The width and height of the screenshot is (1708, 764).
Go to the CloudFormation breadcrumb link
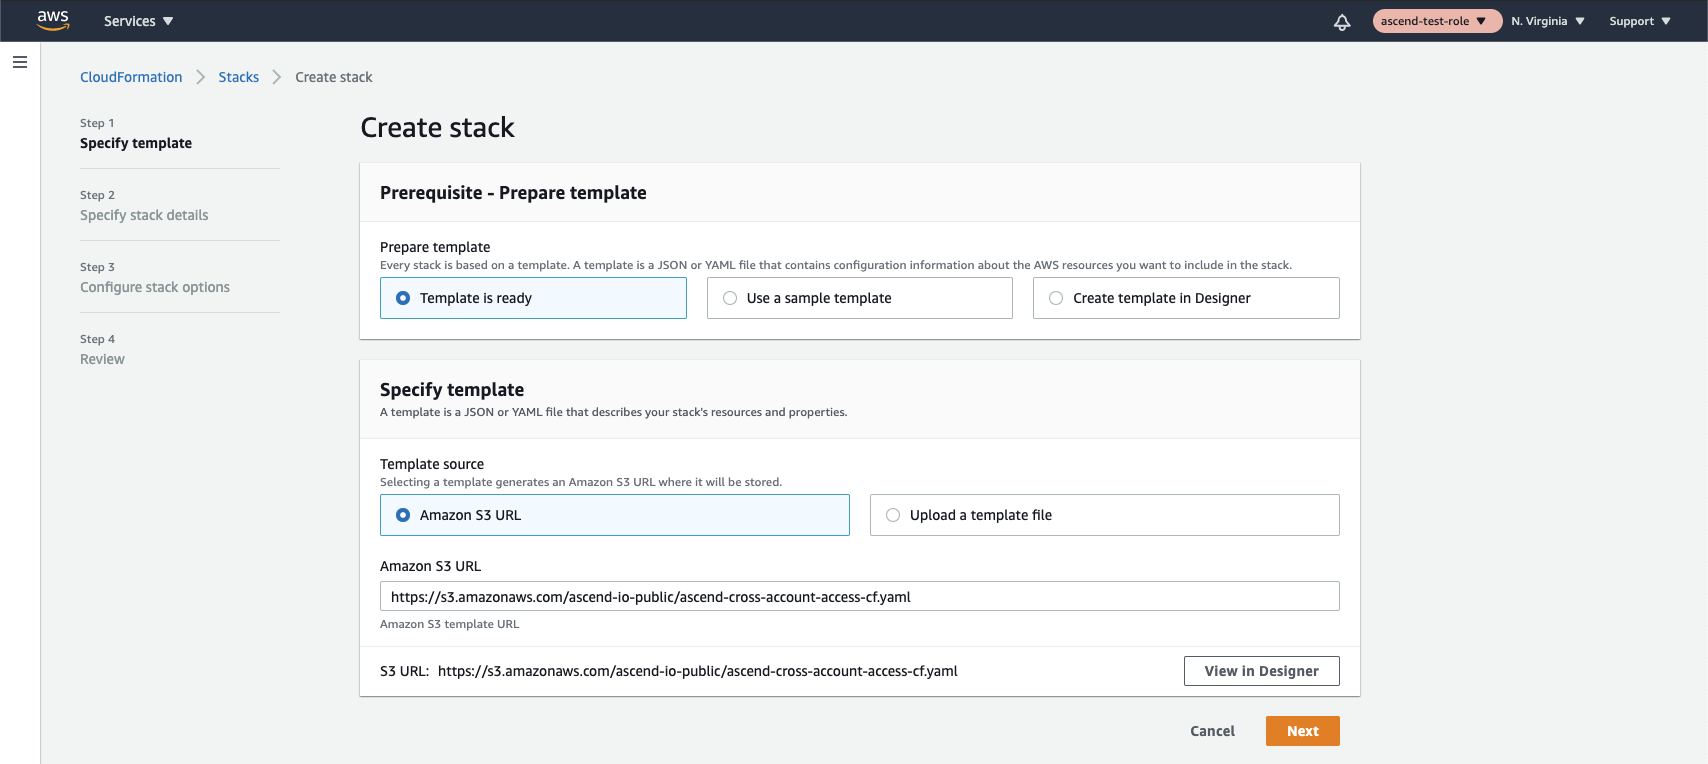(x=131, y=77)
